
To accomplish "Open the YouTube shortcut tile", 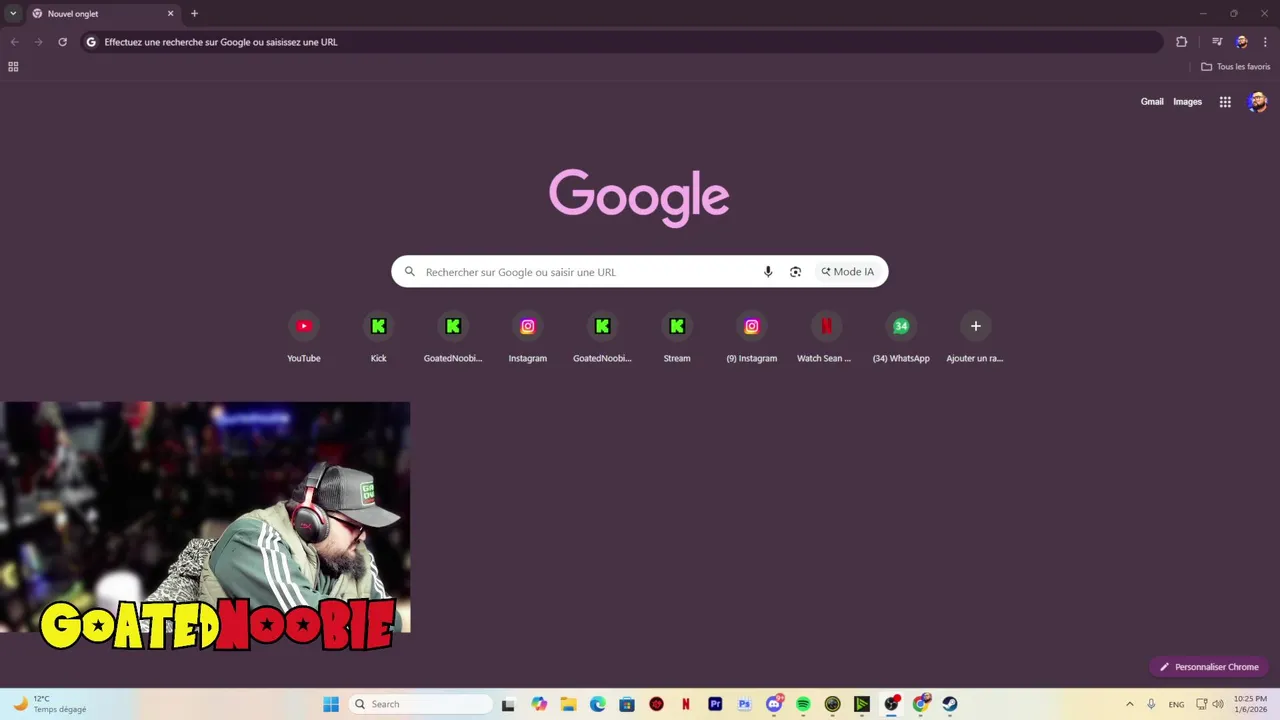I will coord(304,338).
